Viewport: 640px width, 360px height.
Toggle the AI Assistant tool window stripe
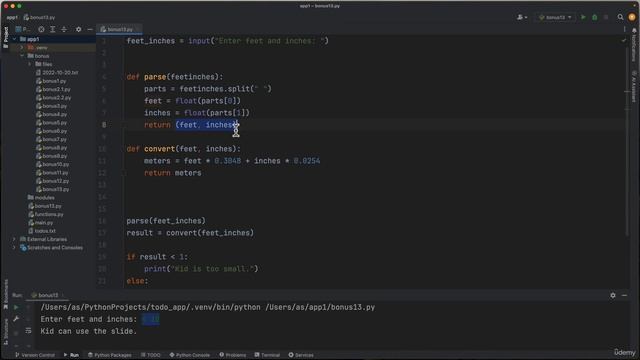coord(634,87)
